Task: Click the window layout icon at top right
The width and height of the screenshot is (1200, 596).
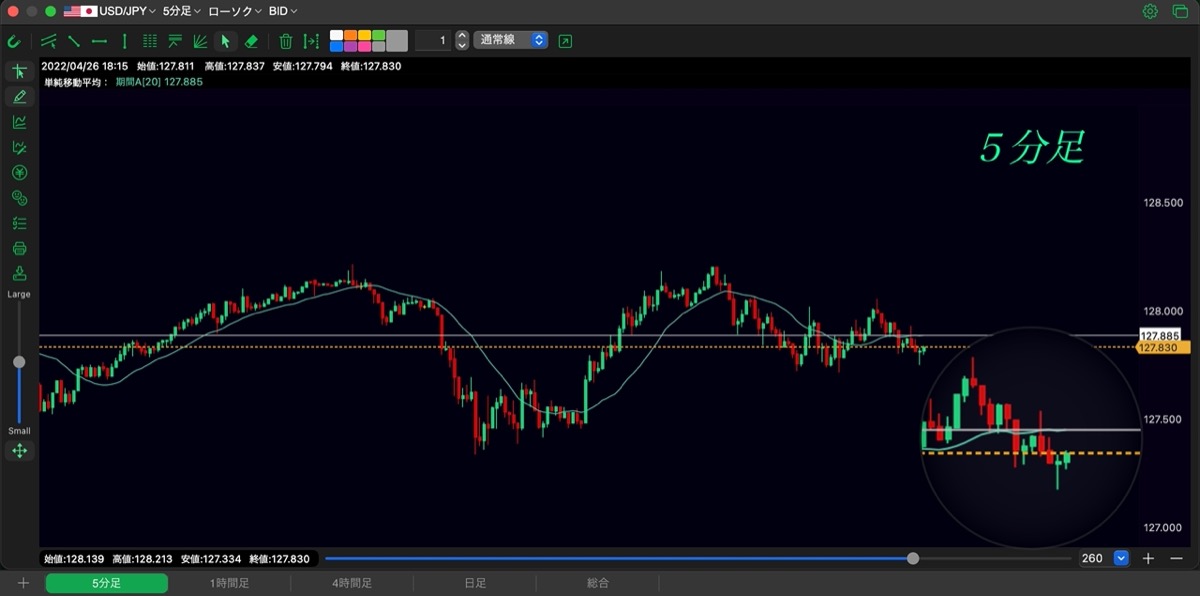Action: click(x=1179, y=11)
